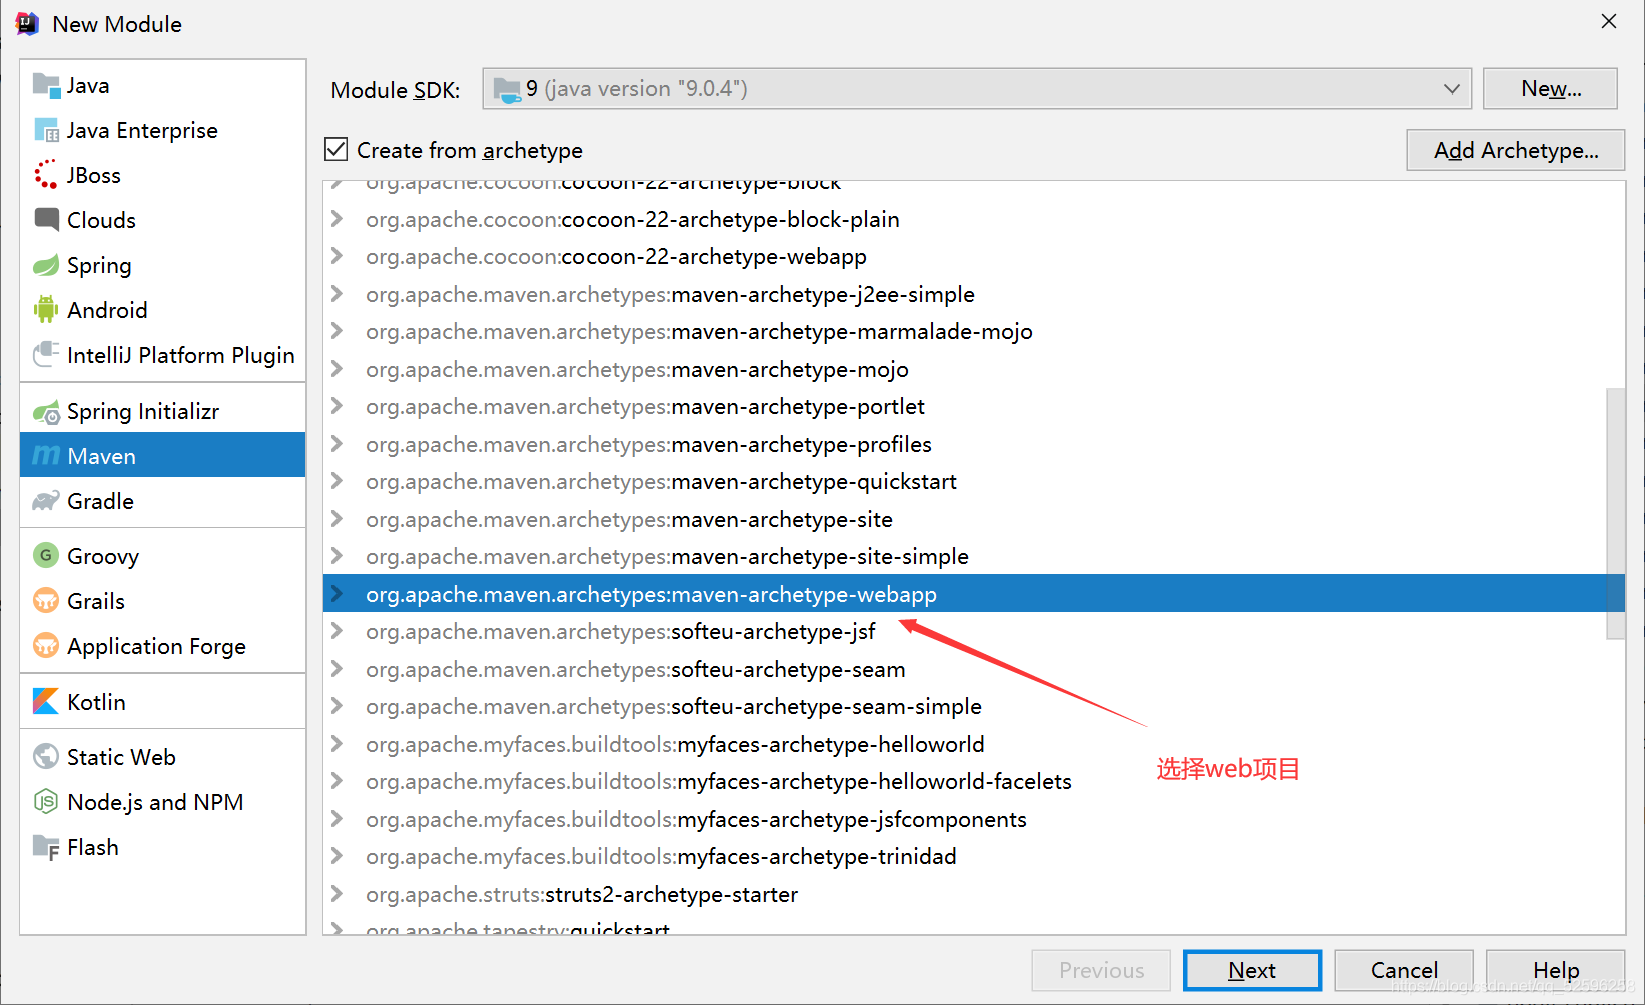1645x1005 pixels.
Task: Click the Kotlin logo icon
Action: (x=46, y=701)
